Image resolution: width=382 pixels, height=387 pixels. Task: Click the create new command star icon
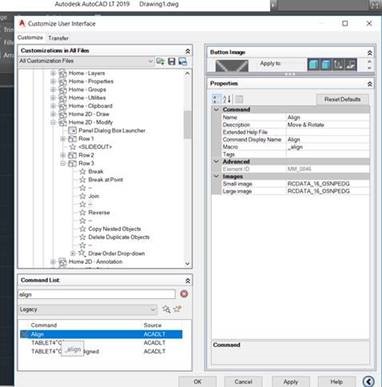tap(178, 309)
